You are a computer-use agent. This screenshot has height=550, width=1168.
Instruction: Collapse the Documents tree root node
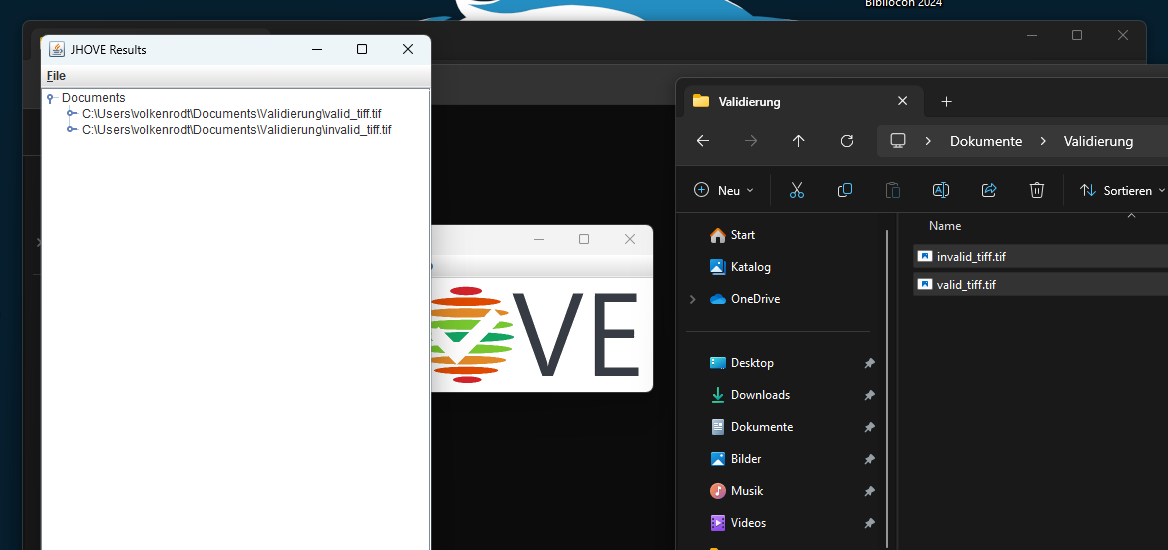point(50,98)
